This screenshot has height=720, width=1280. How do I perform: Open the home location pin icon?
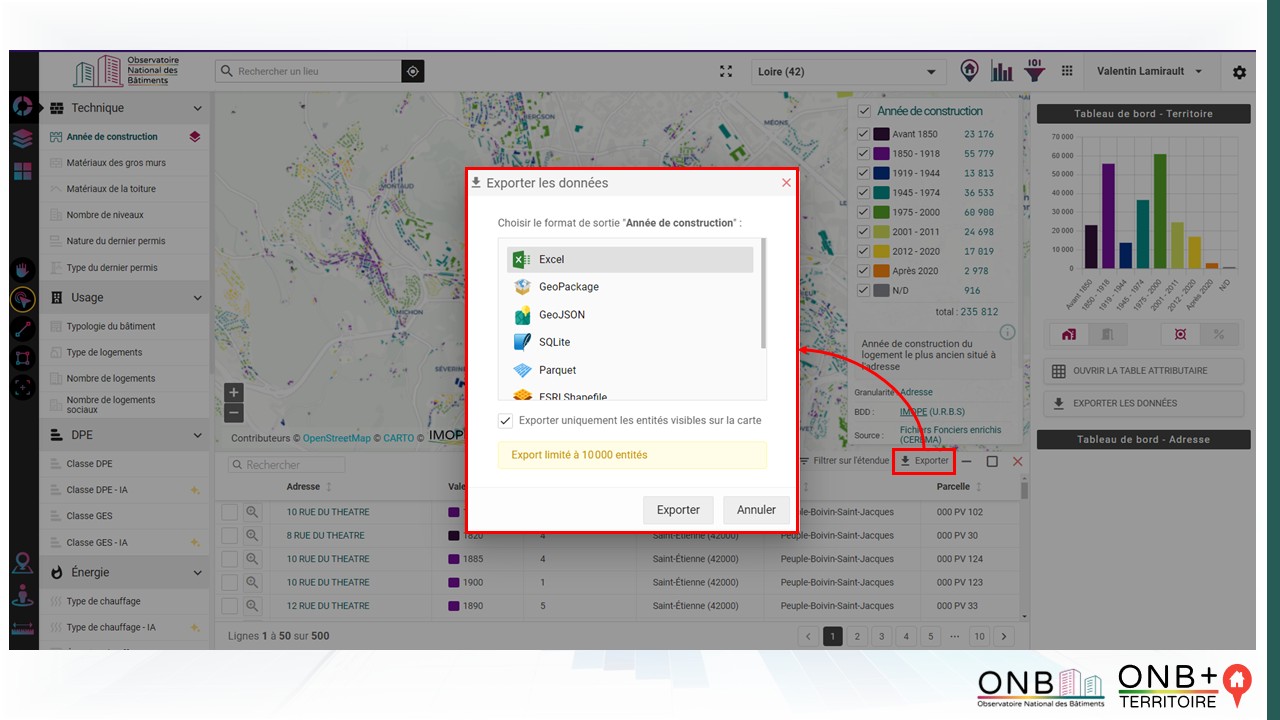click(x=969, y=71)
